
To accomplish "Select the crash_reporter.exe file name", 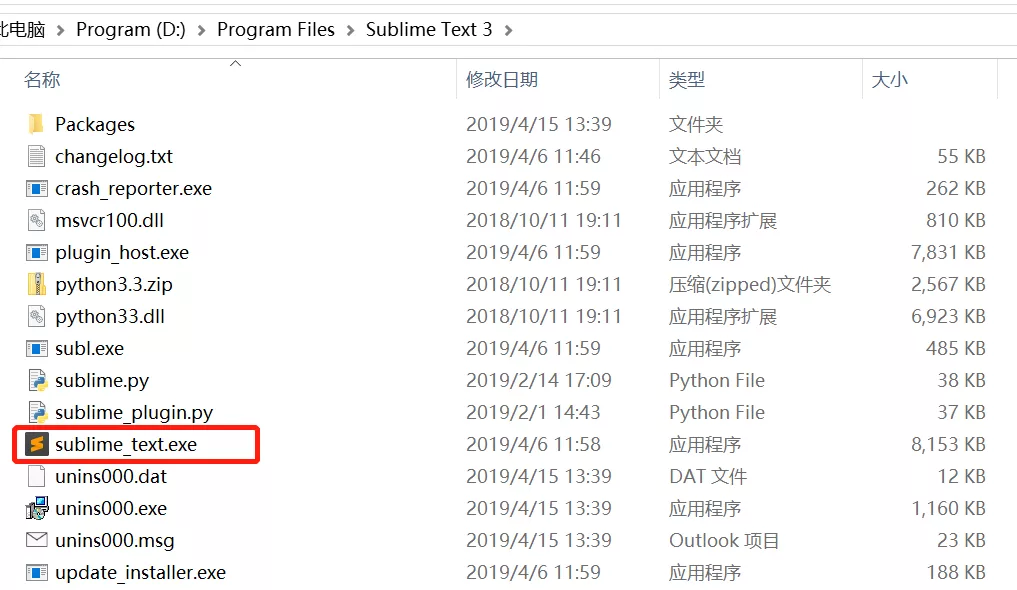I will 134,189.
